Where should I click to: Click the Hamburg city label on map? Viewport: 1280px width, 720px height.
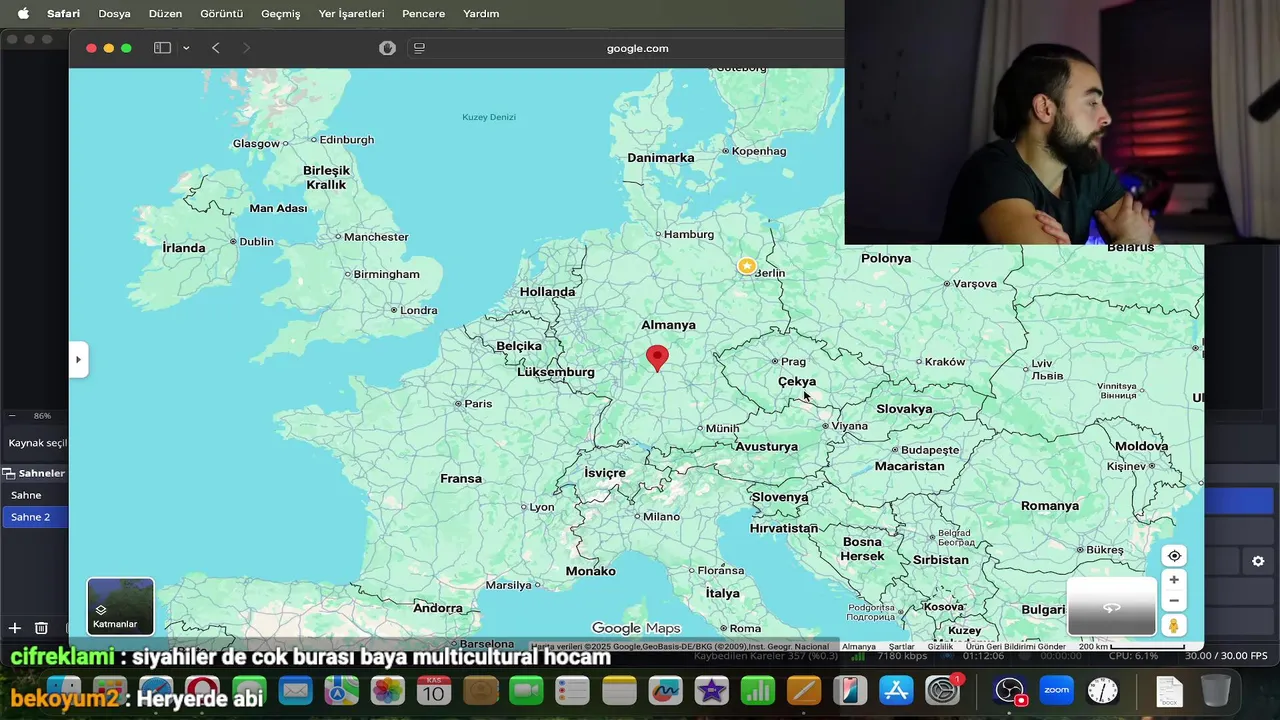click(689, 235)
